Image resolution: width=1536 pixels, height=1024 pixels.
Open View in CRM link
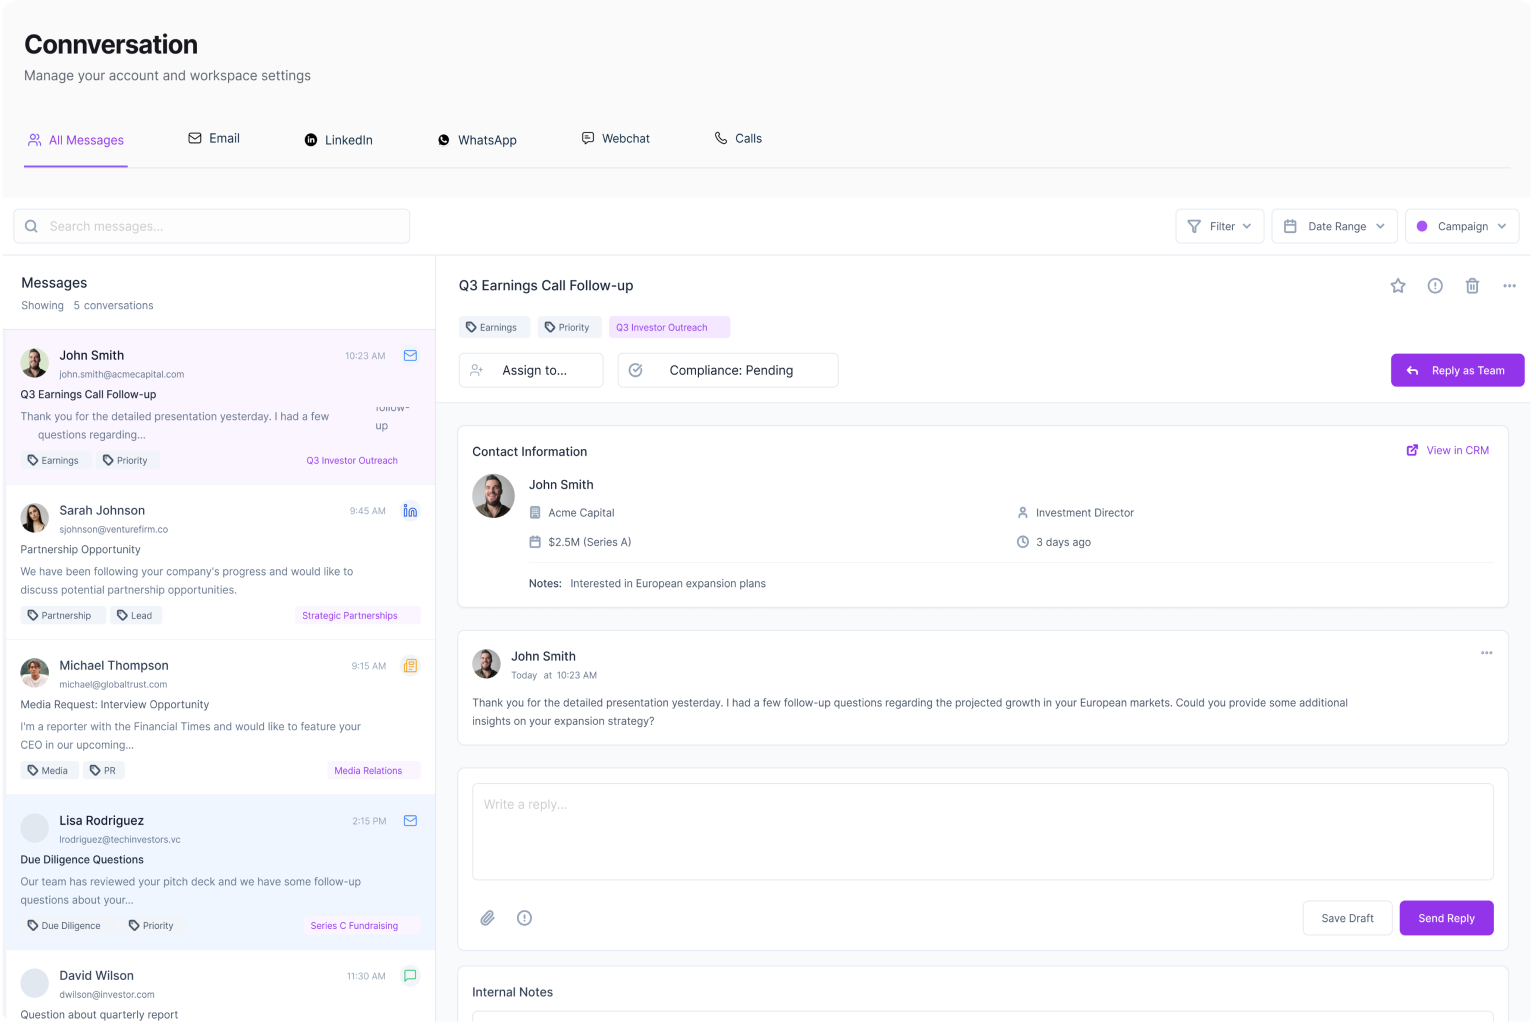click(1448, 450)
